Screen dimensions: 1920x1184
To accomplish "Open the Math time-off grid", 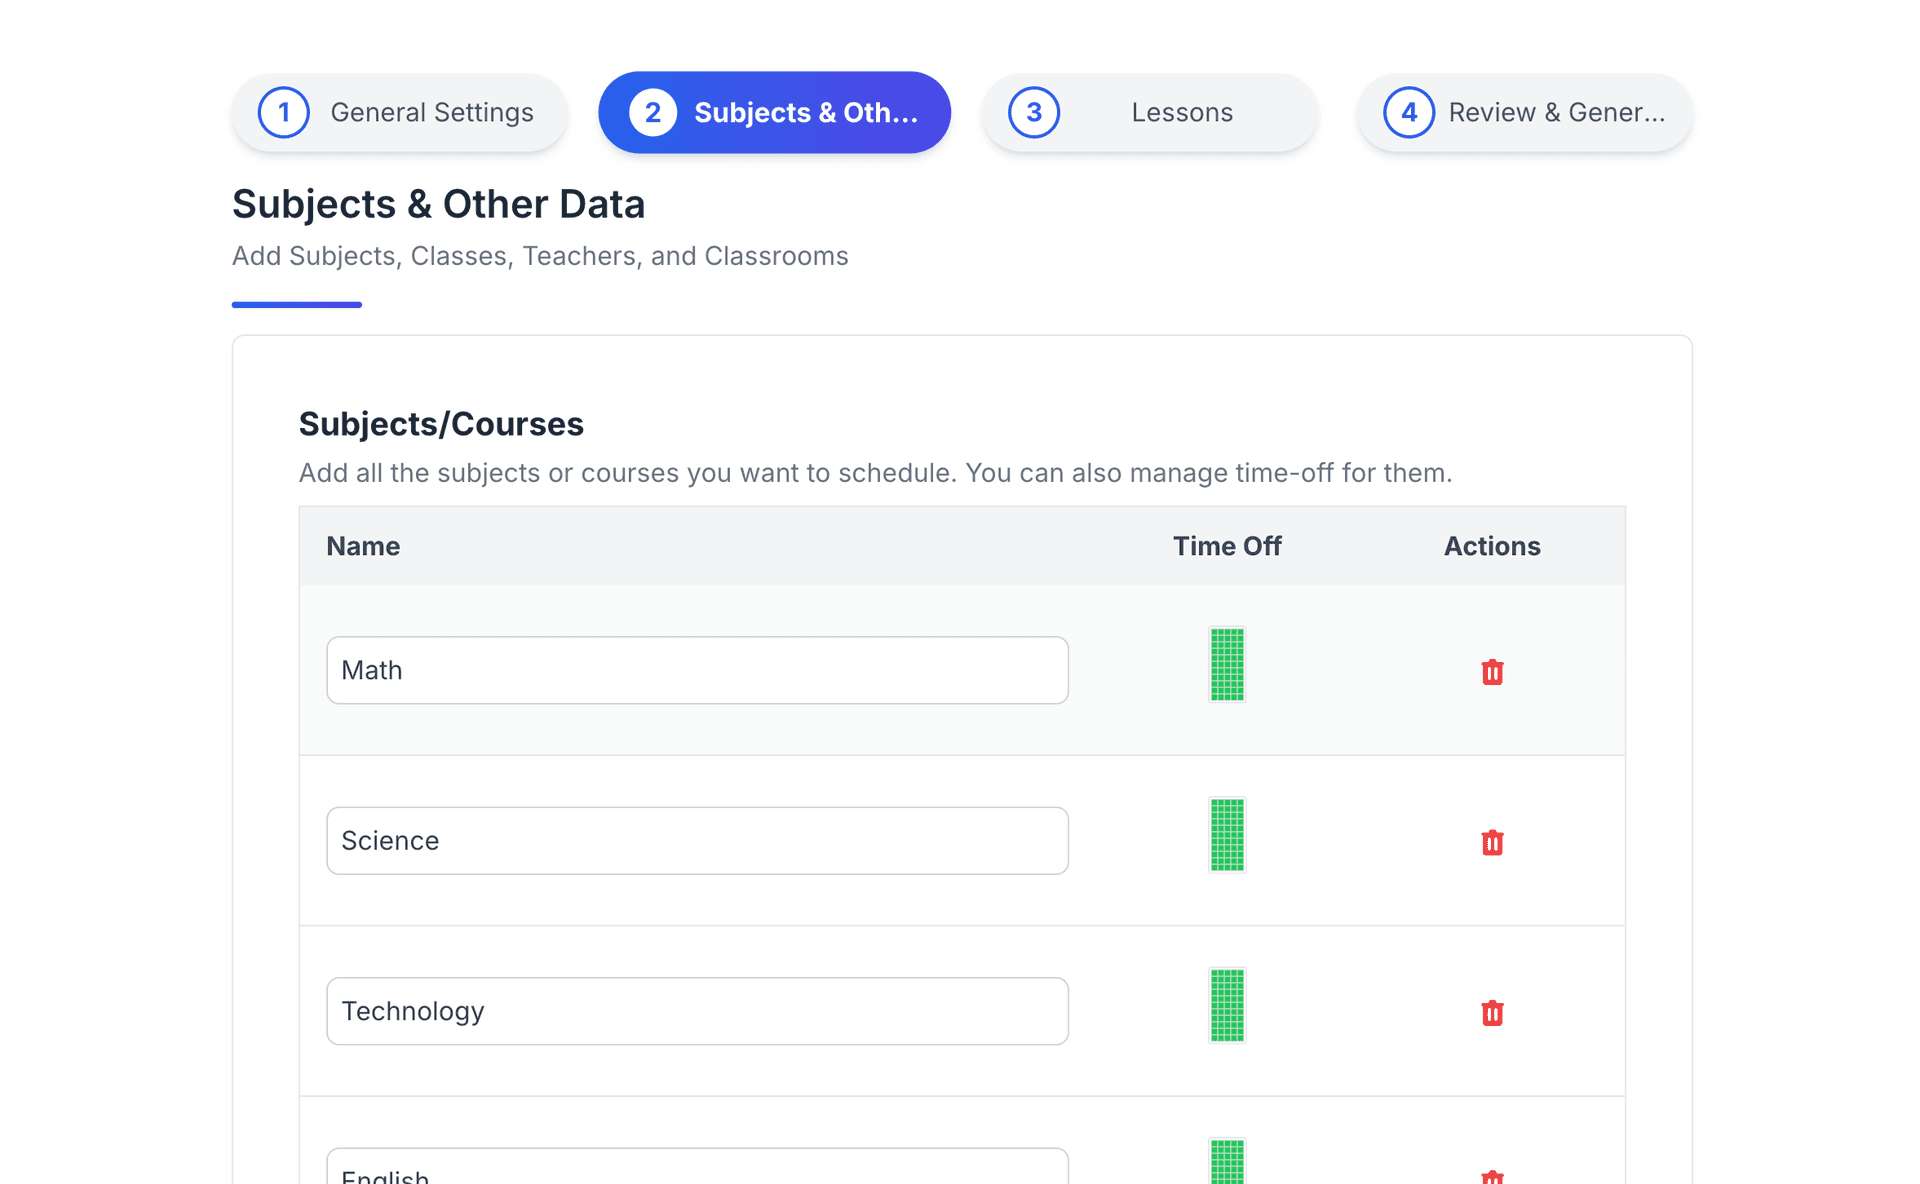I will [1227, 664].
